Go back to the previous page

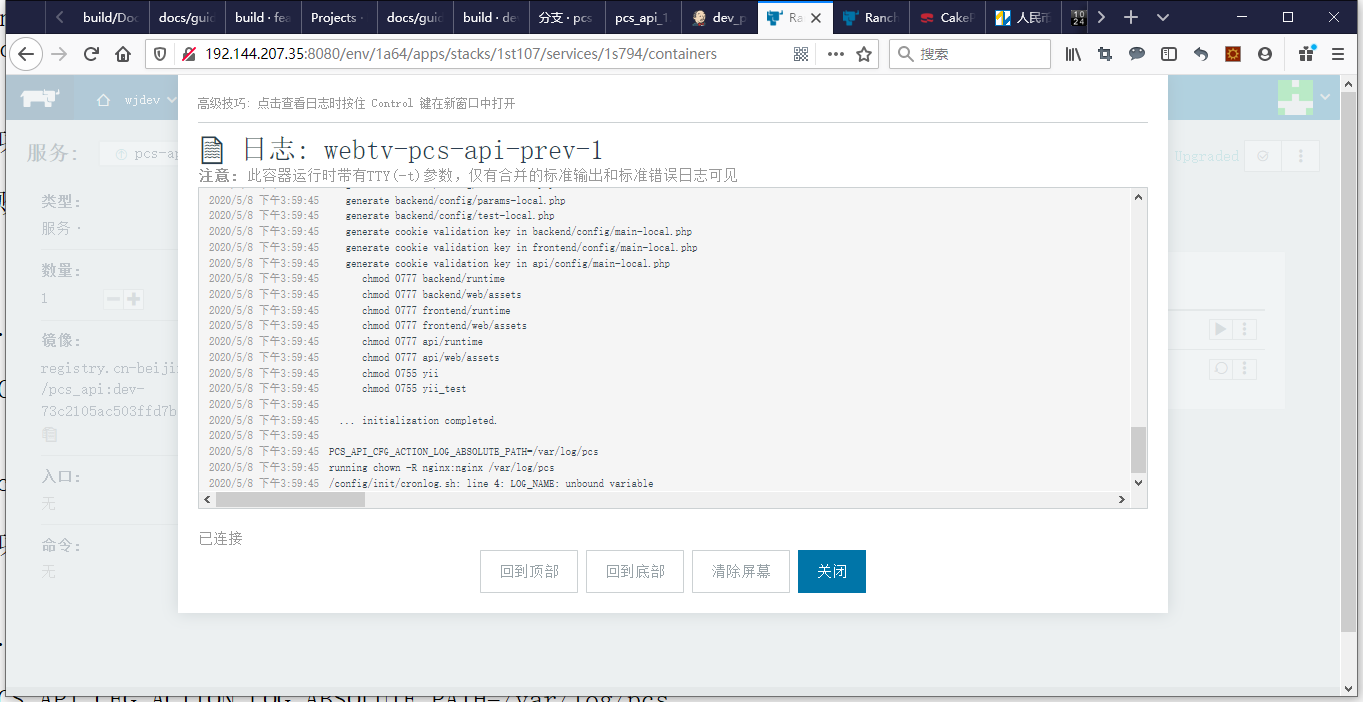[26, 54]
